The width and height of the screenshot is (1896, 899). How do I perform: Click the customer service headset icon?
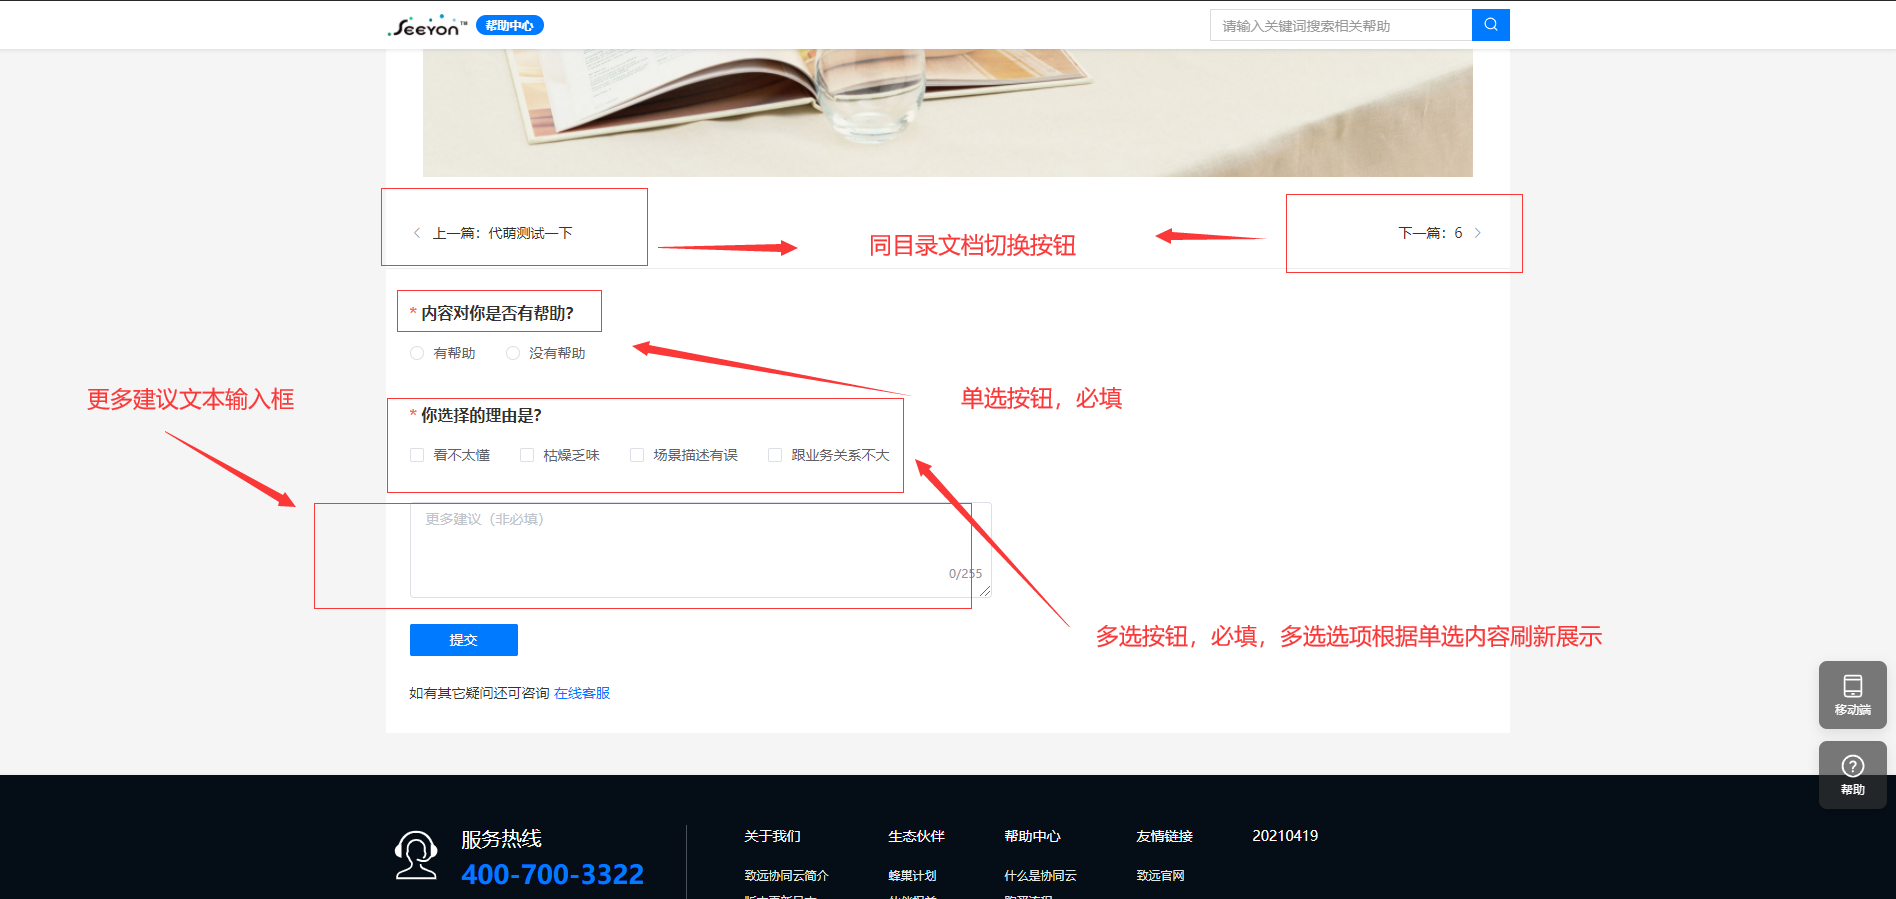coord(416,855)
